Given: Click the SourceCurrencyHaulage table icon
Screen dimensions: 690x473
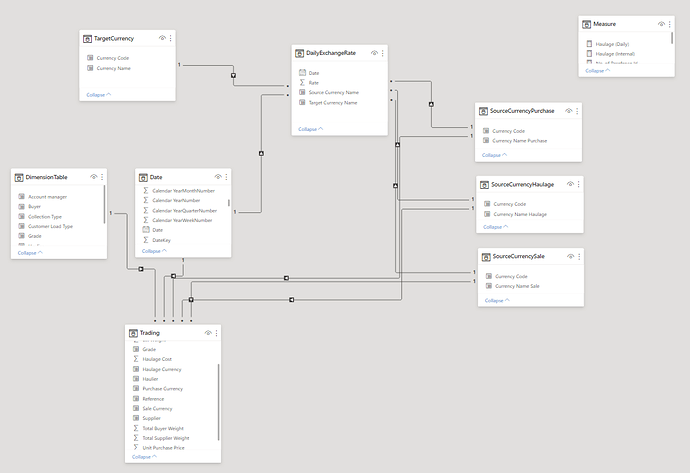Looking at the screenshot, I should (484, 185).
